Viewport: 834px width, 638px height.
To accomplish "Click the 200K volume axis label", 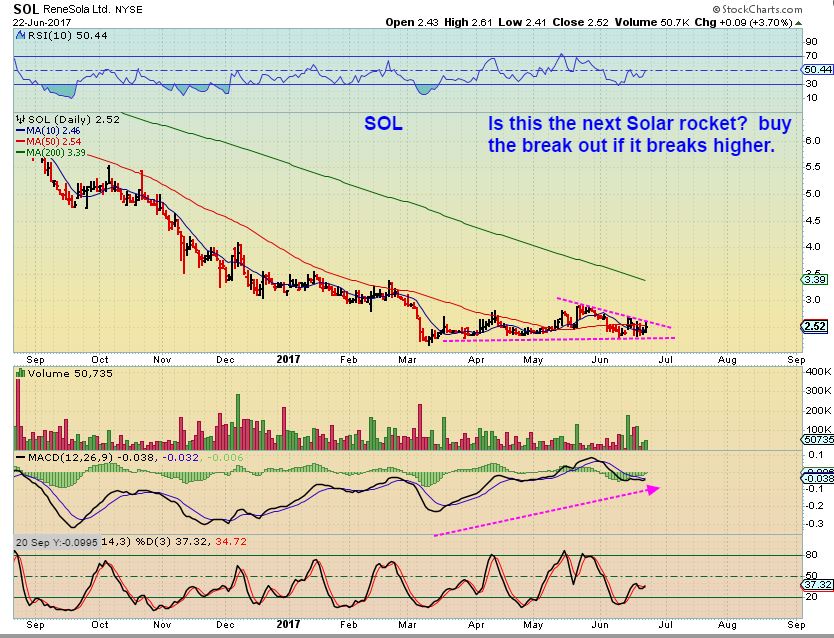I will (x=818, y=410).
